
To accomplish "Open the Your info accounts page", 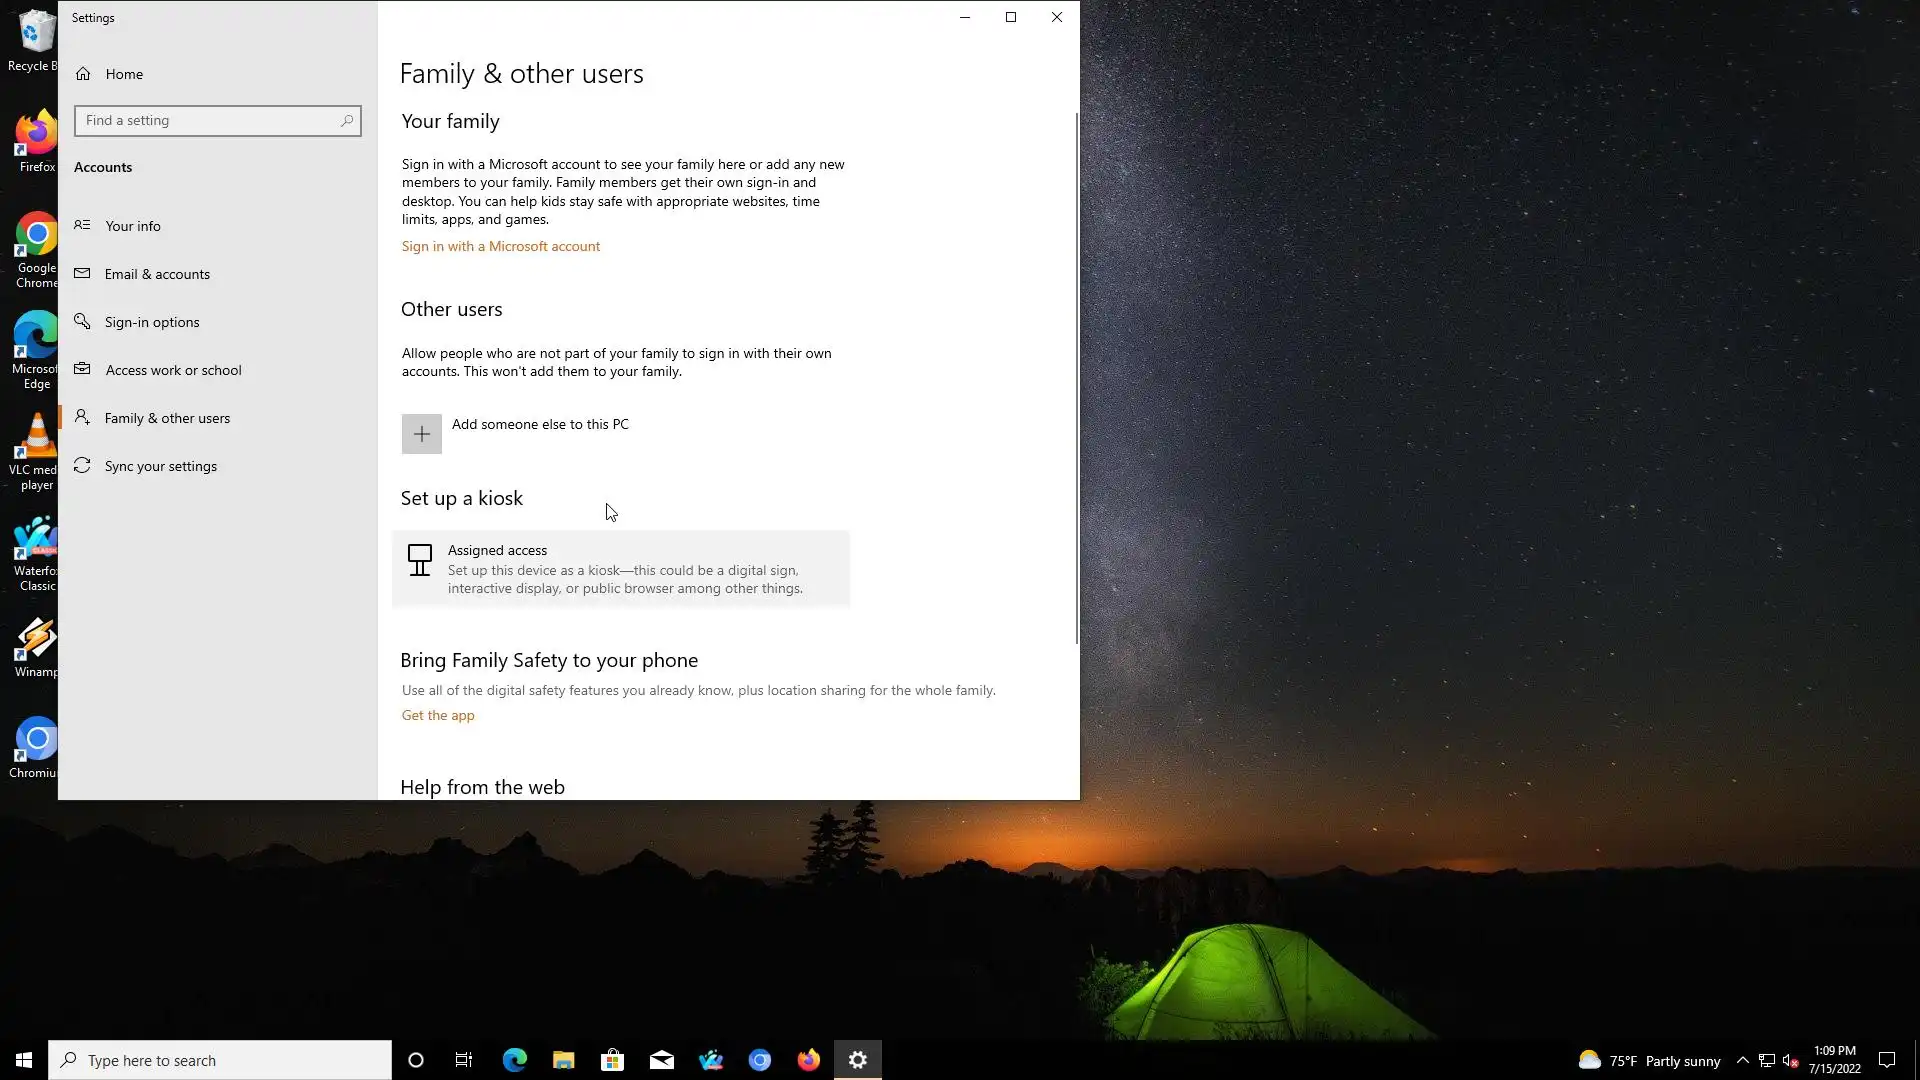I will (x=133, y=226).
